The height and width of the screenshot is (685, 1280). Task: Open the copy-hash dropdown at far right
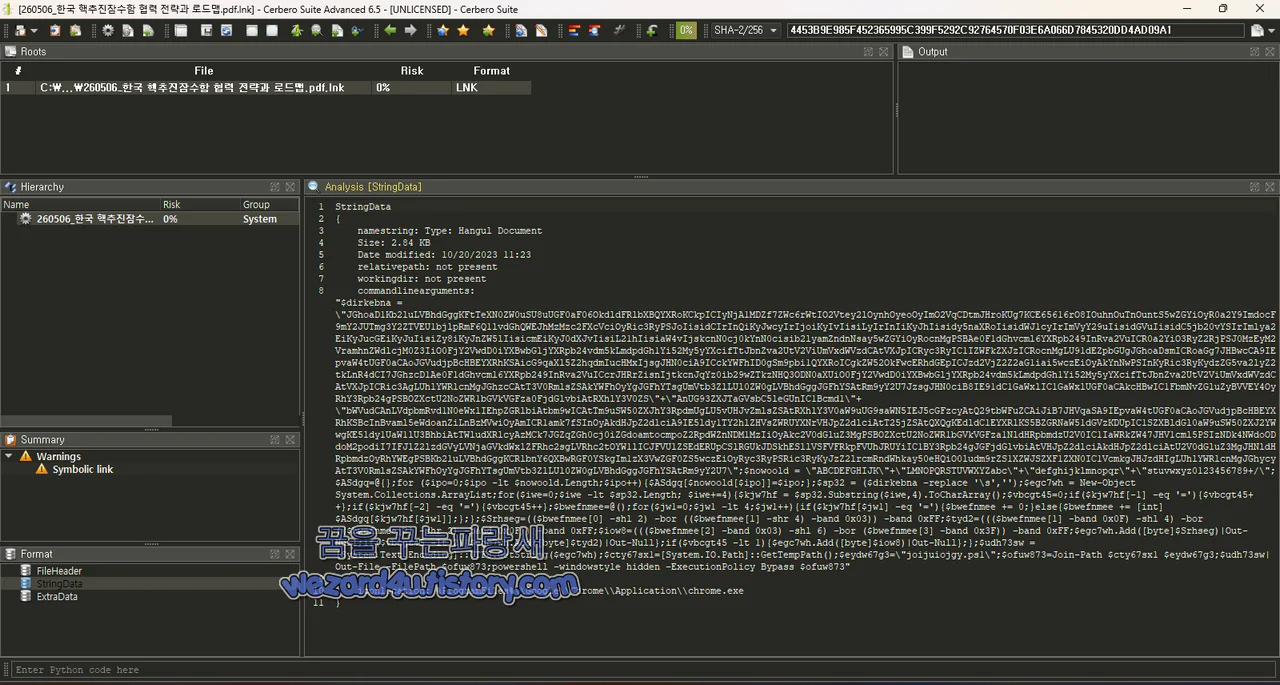point(1269,30)
